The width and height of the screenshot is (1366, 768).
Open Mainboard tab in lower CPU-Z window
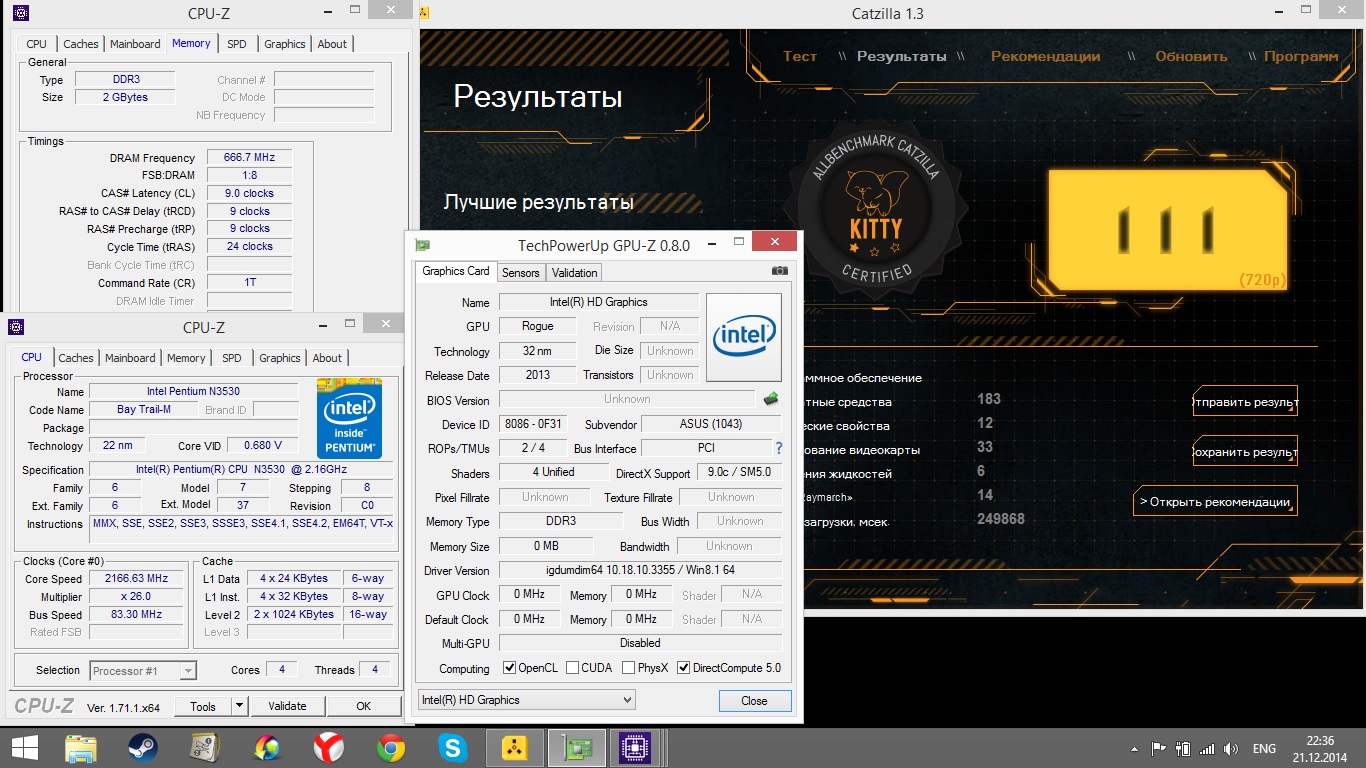tap(130, 358)
